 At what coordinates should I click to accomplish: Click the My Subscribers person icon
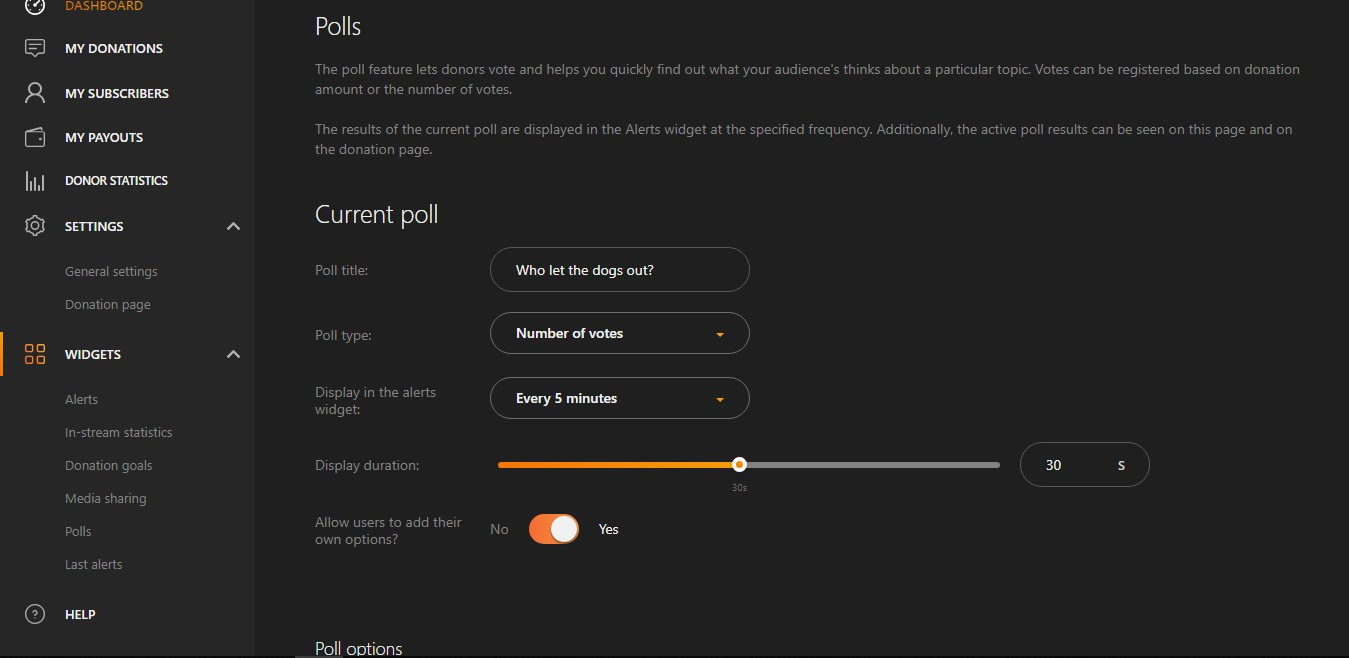[x=35, y=93]
